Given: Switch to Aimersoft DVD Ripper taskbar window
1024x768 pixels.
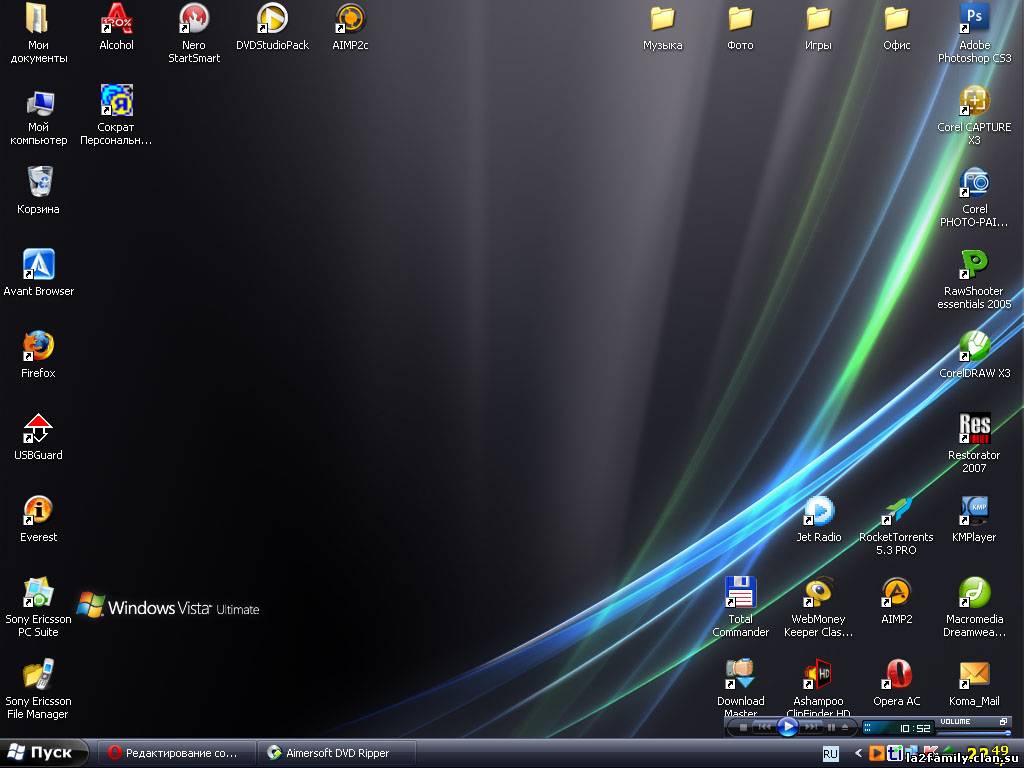Looking at the screenshot, I should click(332, 753).
